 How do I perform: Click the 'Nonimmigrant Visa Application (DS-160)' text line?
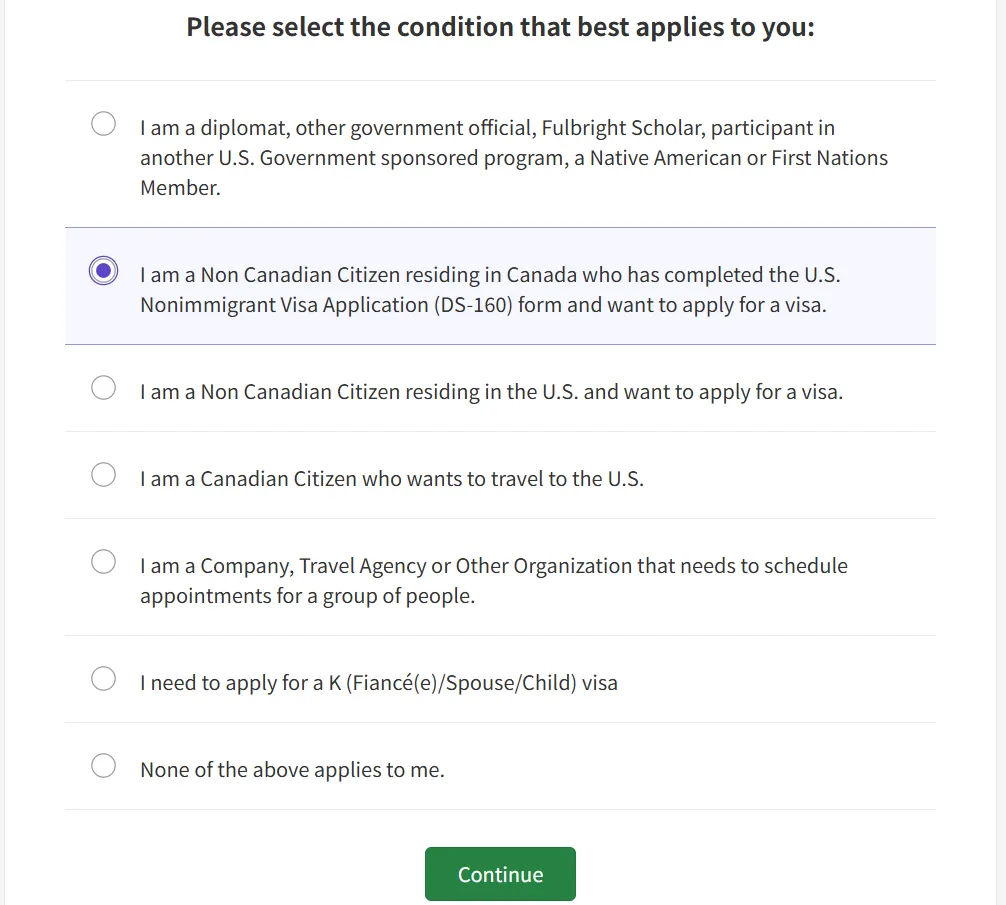pyautogui.click(x=483, y=305)
